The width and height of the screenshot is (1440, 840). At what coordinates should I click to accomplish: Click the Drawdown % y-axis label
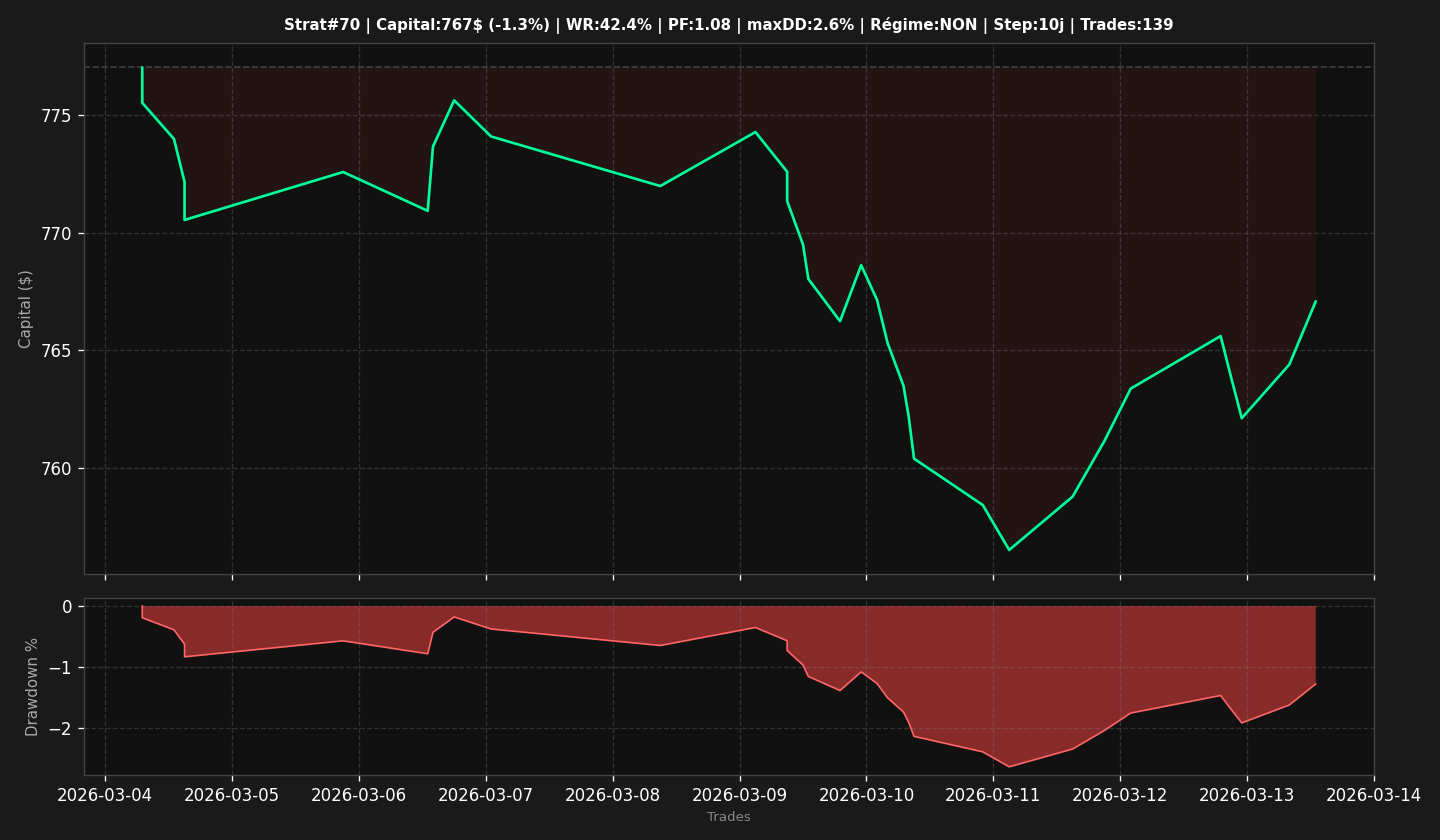coord(32,687)
